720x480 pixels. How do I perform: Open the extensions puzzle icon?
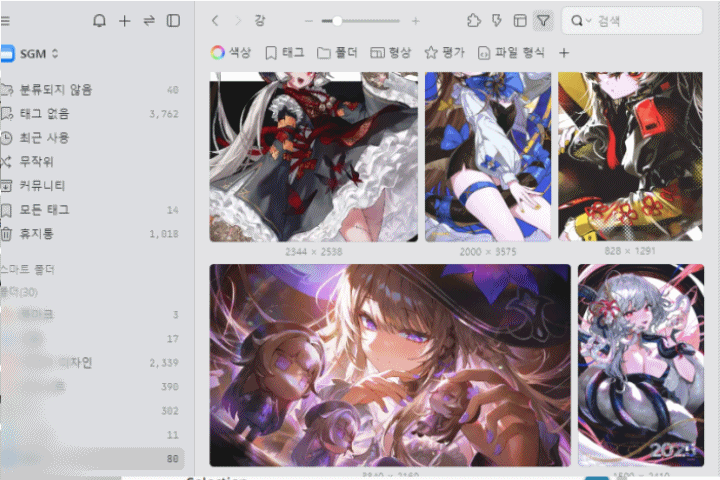pyautogui.click(x=474, y=21)
